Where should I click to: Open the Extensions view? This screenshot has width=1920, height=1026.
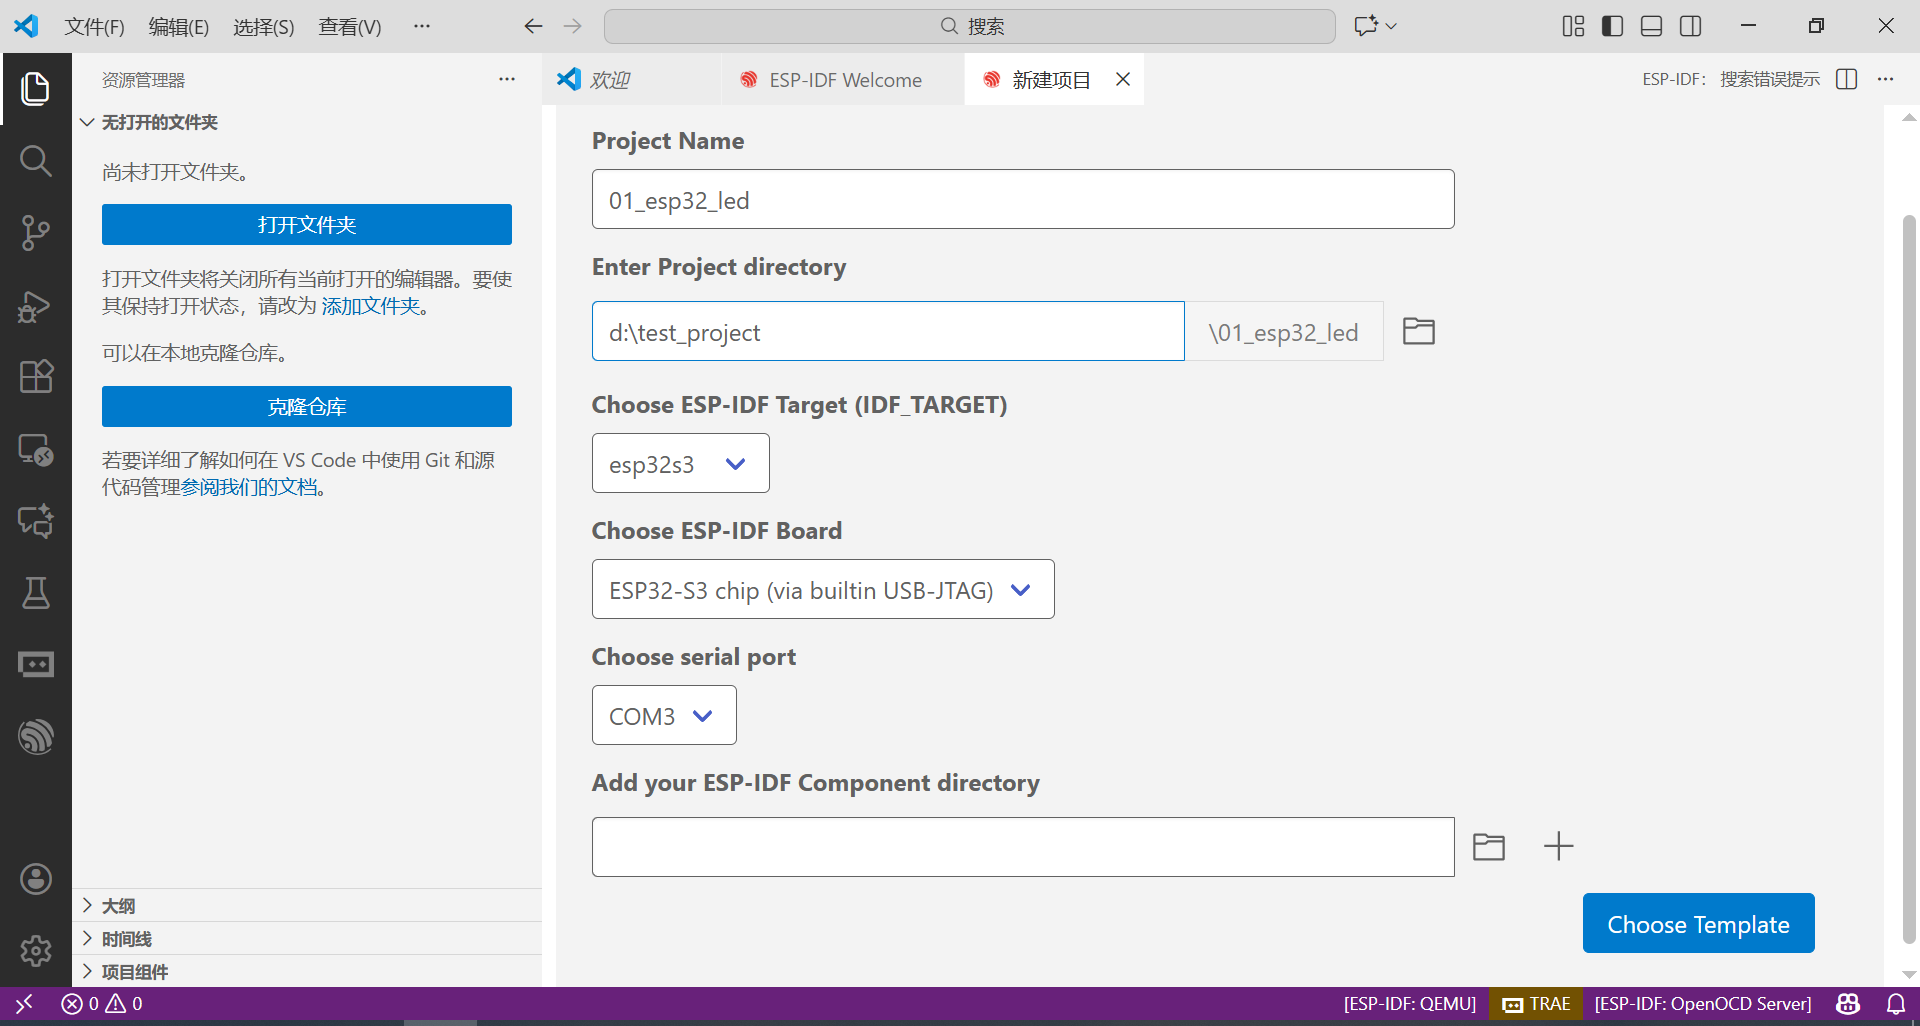coord(36,377)
